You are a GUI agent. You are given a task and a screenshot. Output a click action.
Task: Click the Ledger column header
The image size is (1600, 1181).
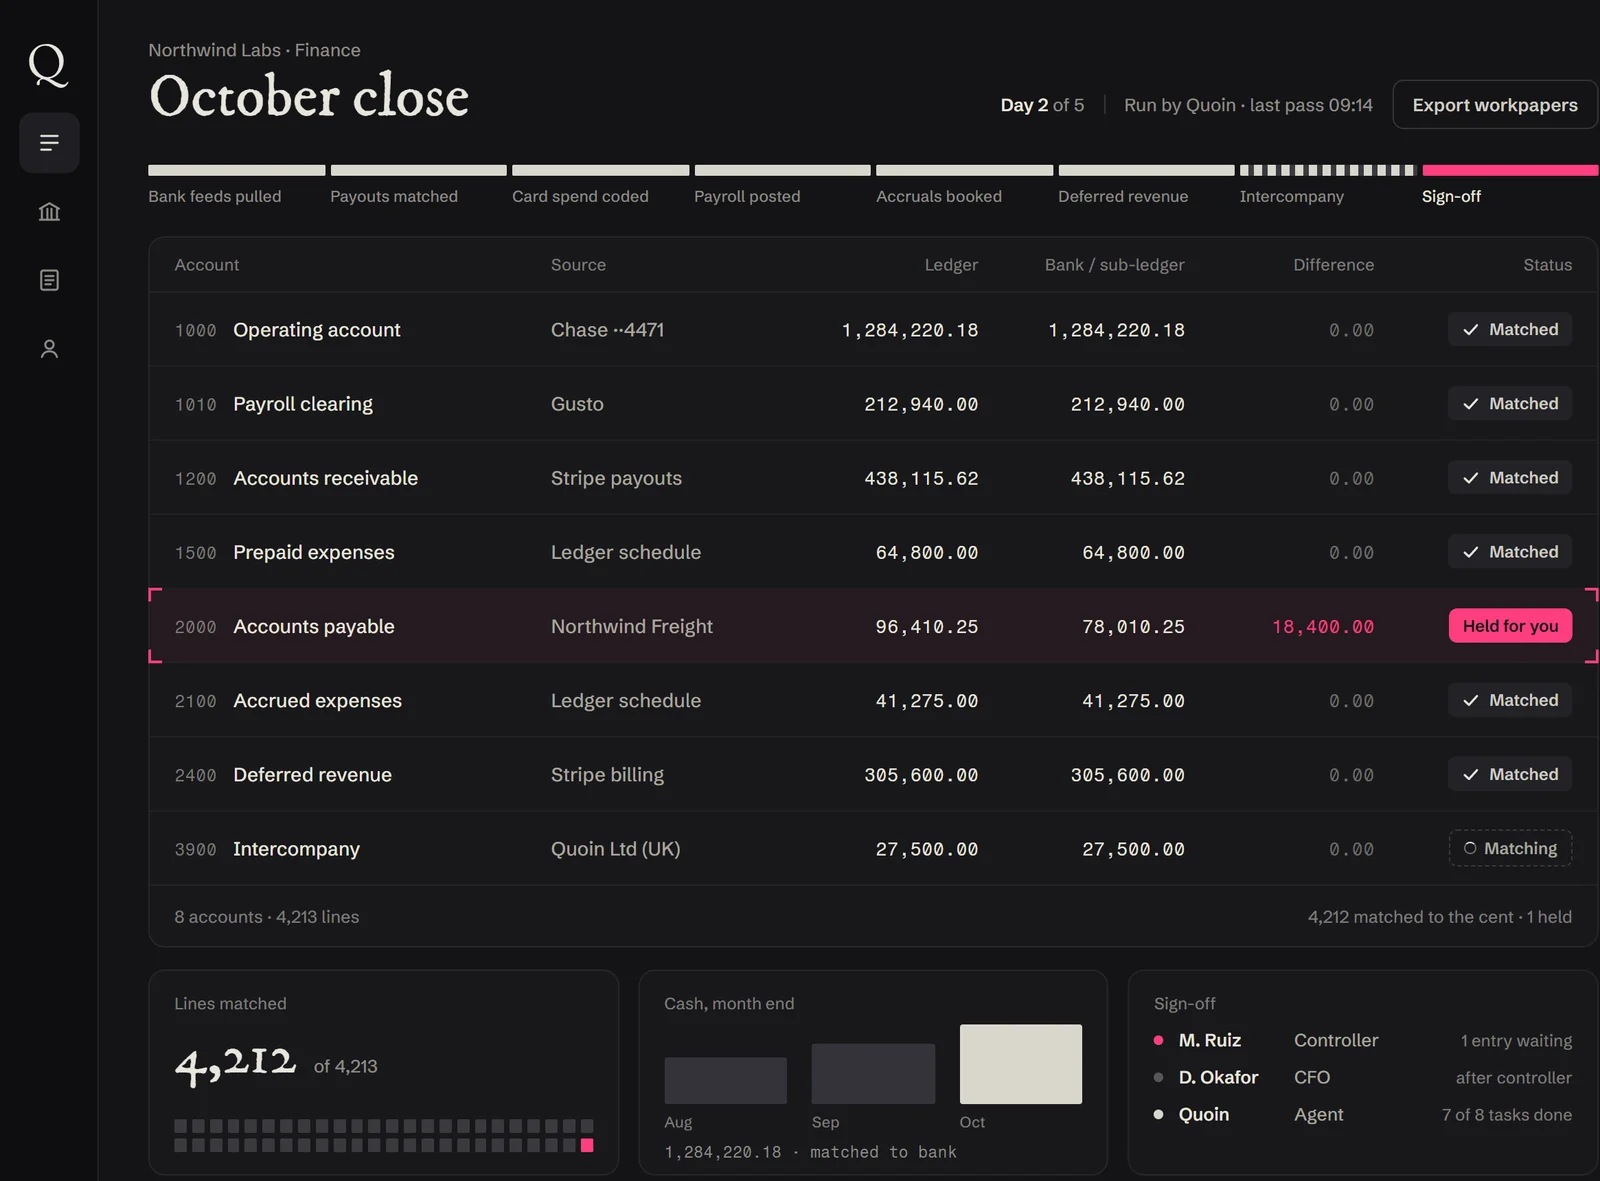[951, 265]
